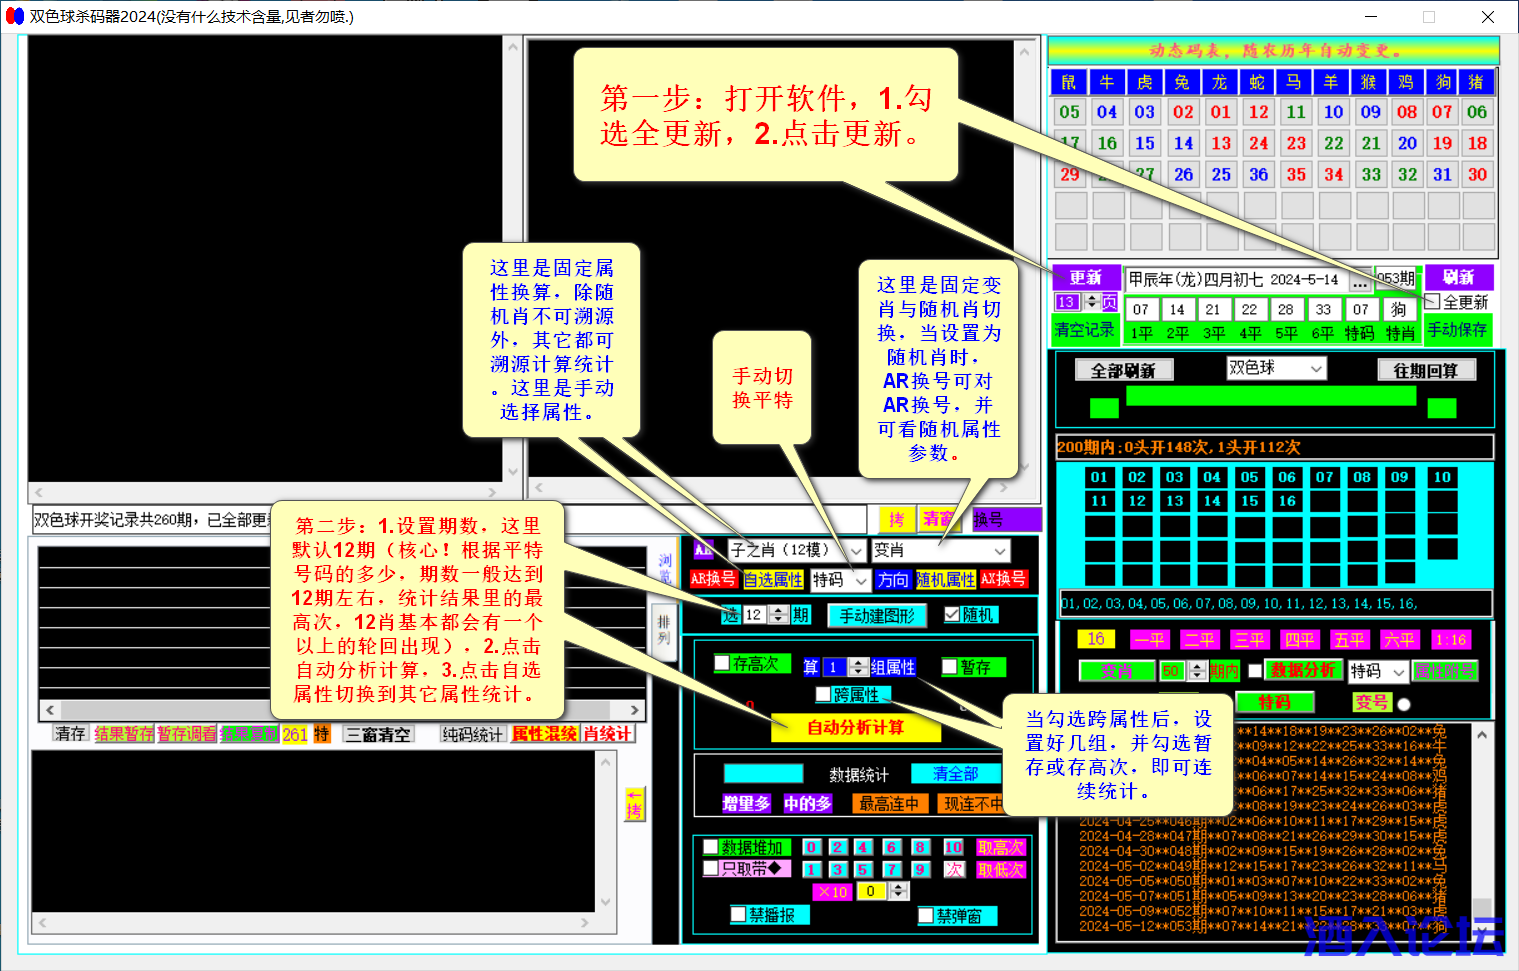This screenshot has width=1519, height=971.
Task: Open the 双色球 lottery type dropdown
Action: click(1275, 368)
